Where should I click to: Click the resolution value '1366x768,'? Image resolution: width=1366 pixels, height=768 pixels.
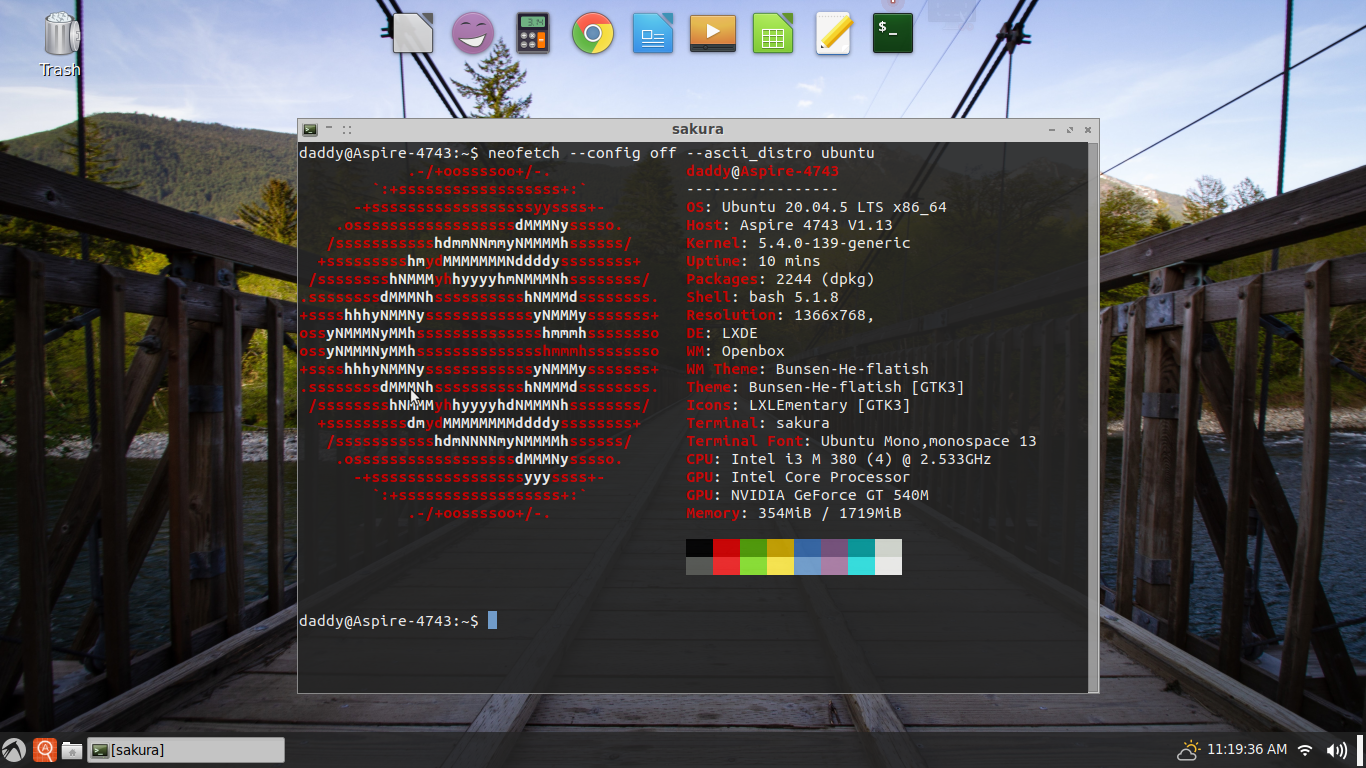pos(834,315)
